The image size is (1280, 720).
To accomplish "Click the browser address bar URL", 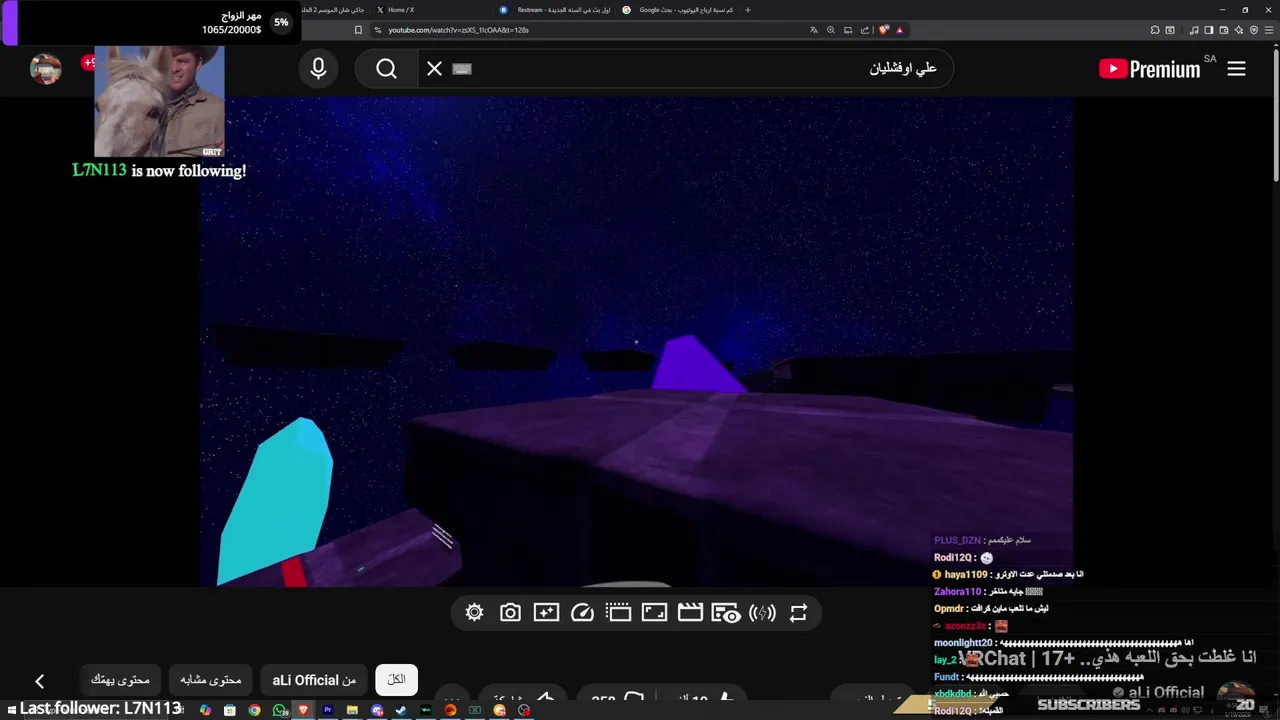I will point(458,30).
